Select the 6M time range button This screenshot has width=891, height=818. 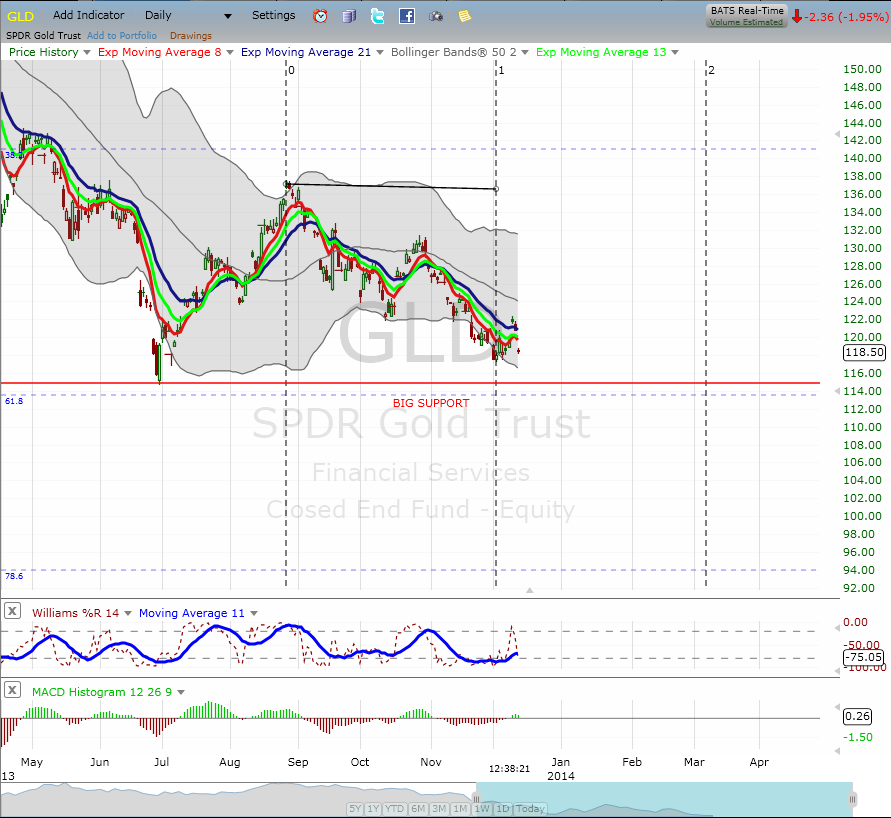418,808
